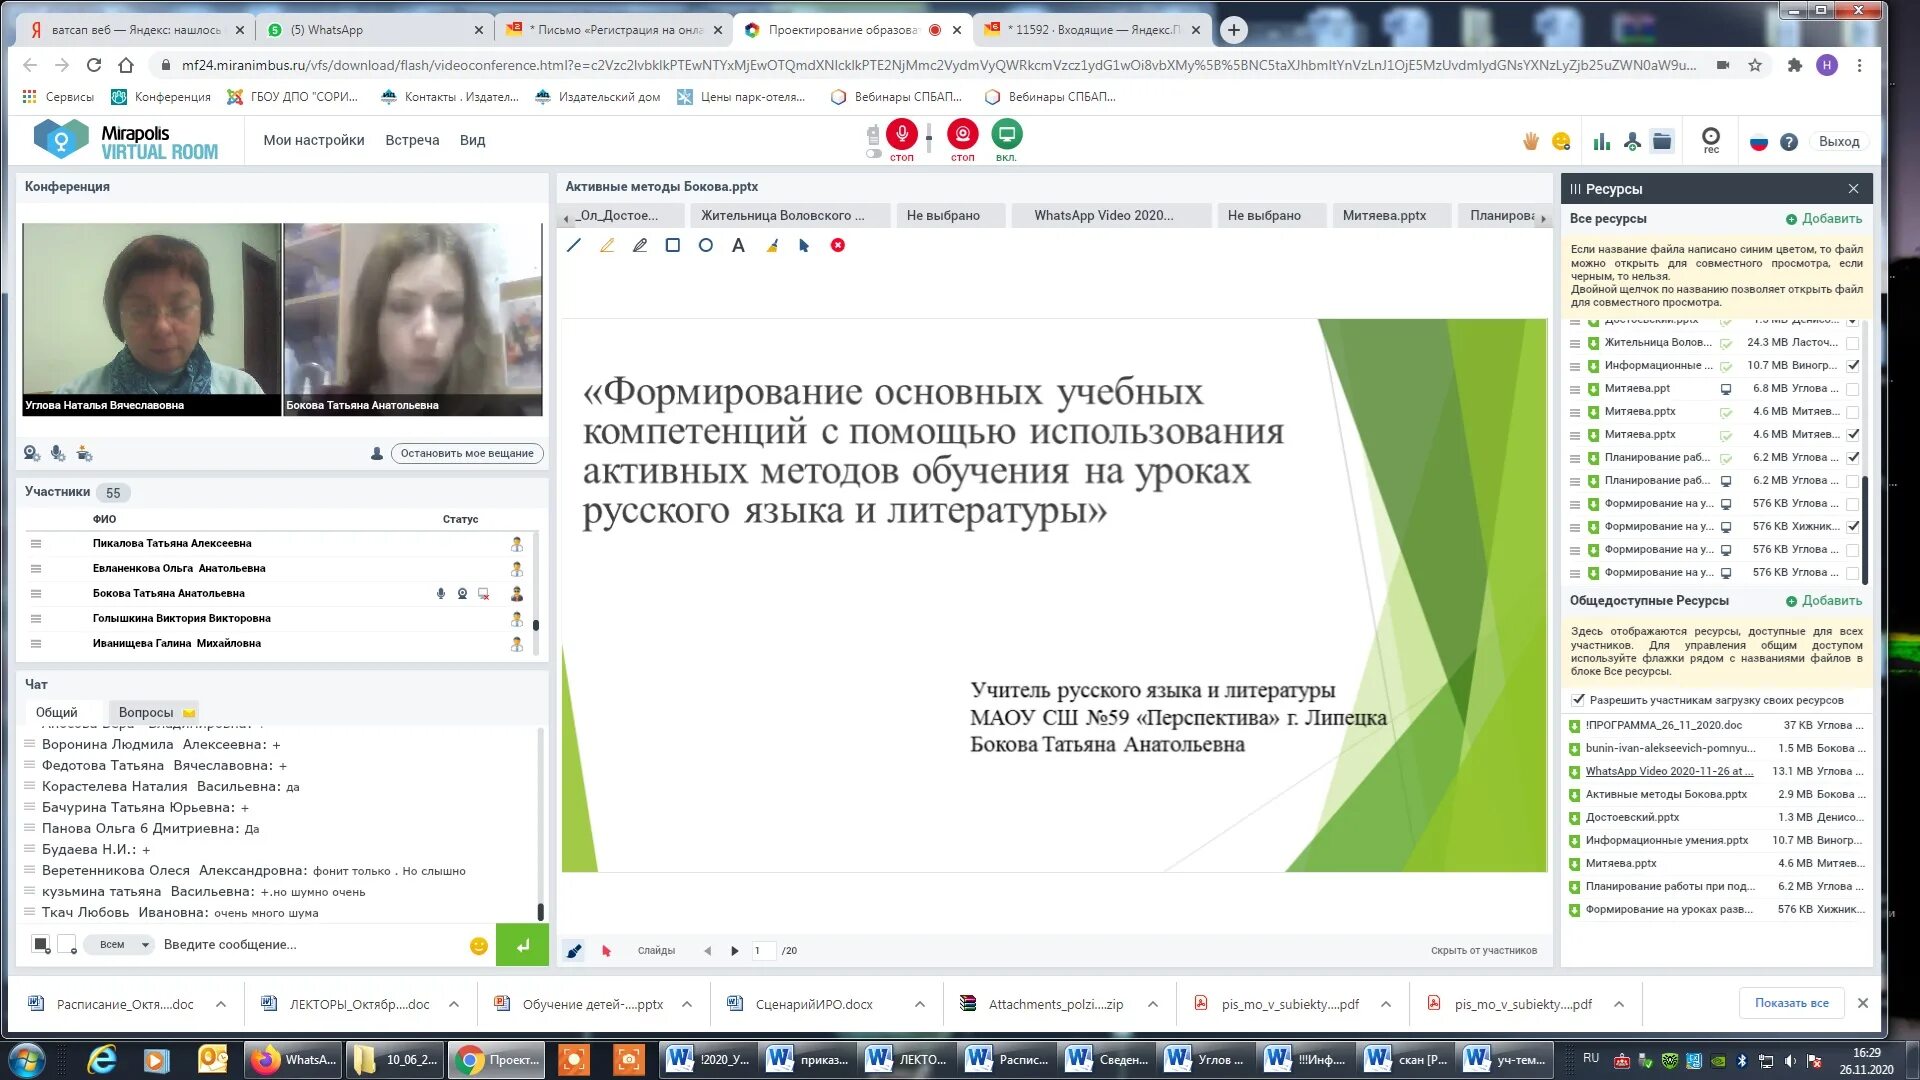Expand options for ЛЕКТОРЫ_Октябр....doc download
The height and width of the screenshot is (1080, 1920).
pyautogui.click(x=454, y=1004)
